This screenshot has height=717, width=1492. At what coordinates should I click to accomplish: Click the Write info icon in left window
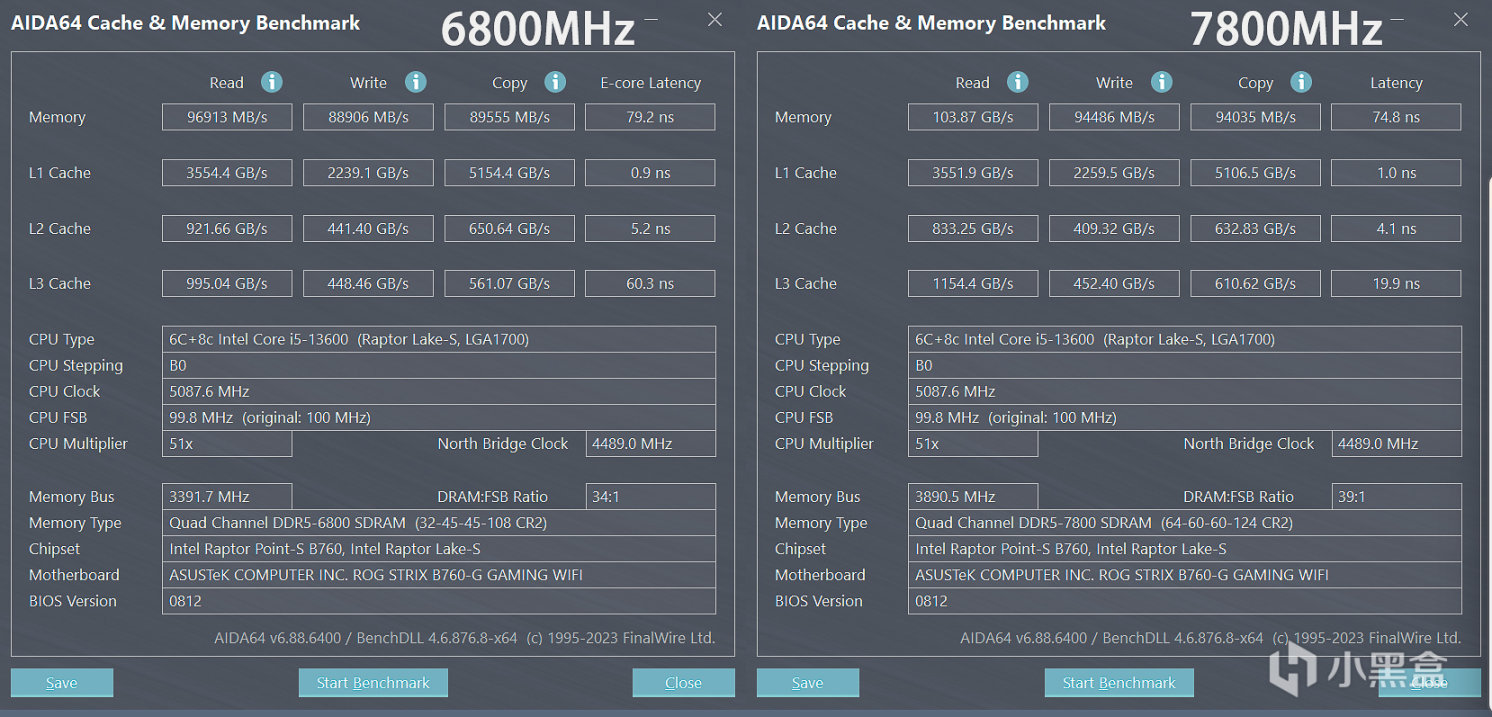(415, 82)
